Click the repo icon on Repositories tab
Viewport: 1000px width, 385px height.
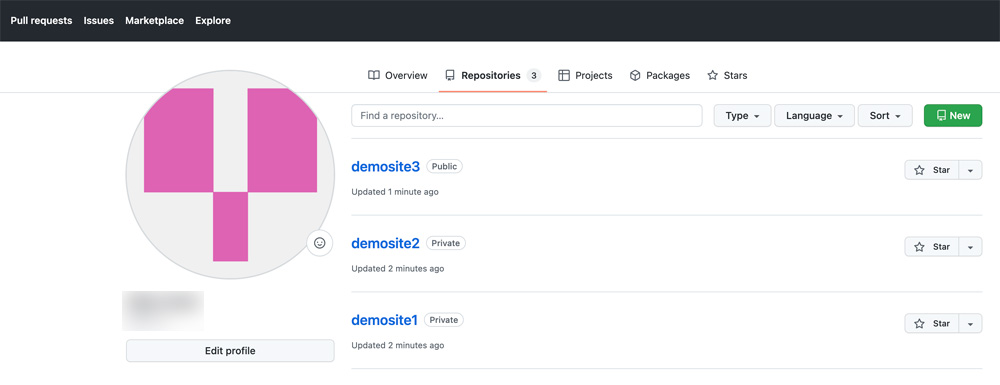[450, 76]
